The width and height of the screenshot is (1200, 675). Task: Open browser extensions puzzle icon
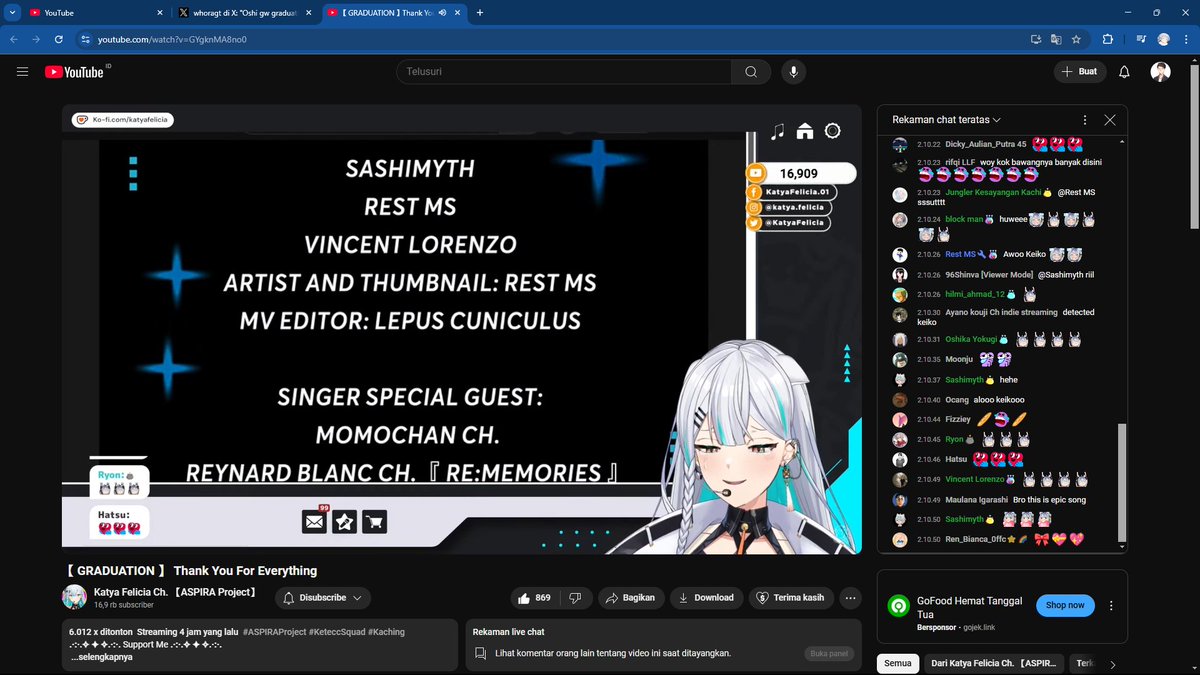pos(1108,39)
